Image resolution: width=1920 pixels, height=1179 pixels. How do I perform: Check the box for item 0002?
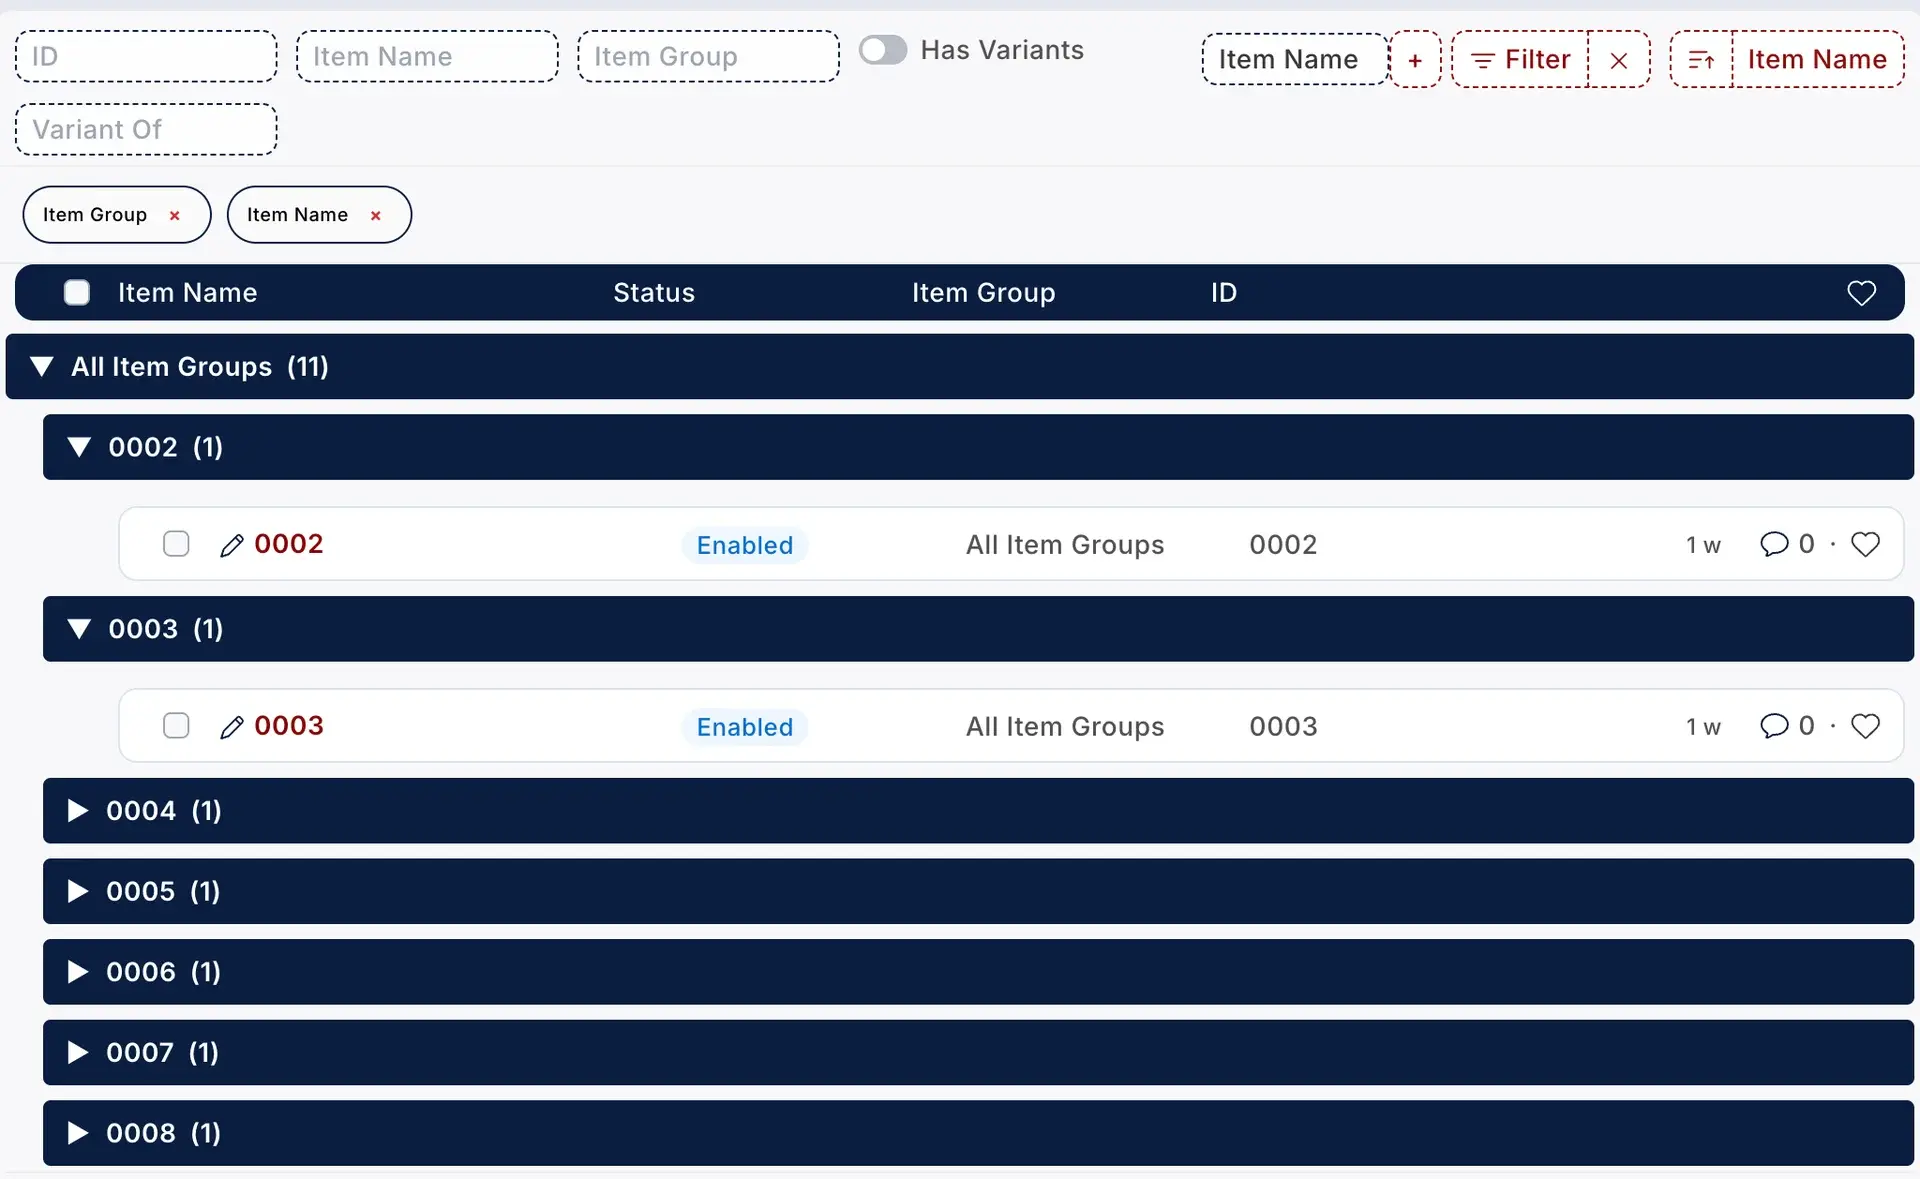[176, 544]
